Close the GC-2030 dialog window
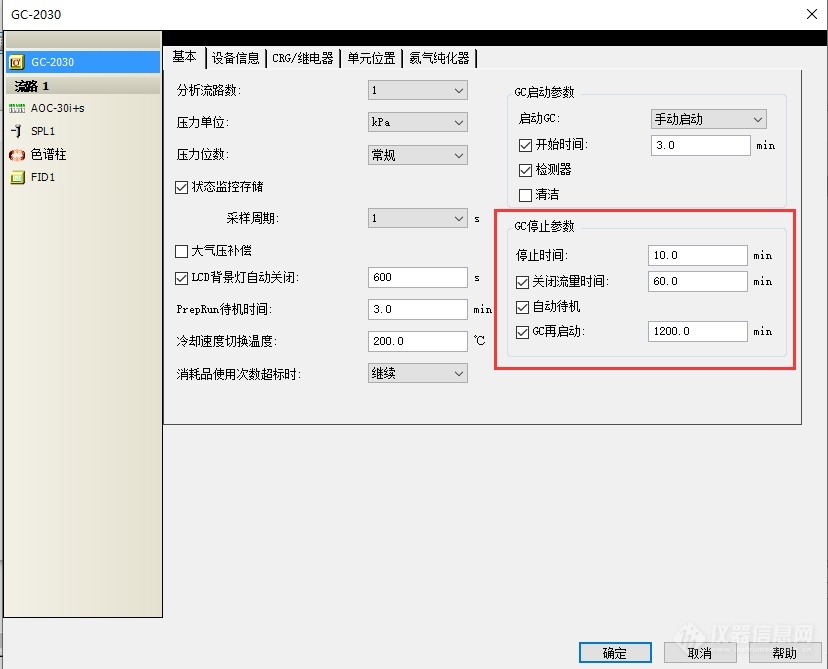This screenshot has height=669, width=828. (812, 14)
